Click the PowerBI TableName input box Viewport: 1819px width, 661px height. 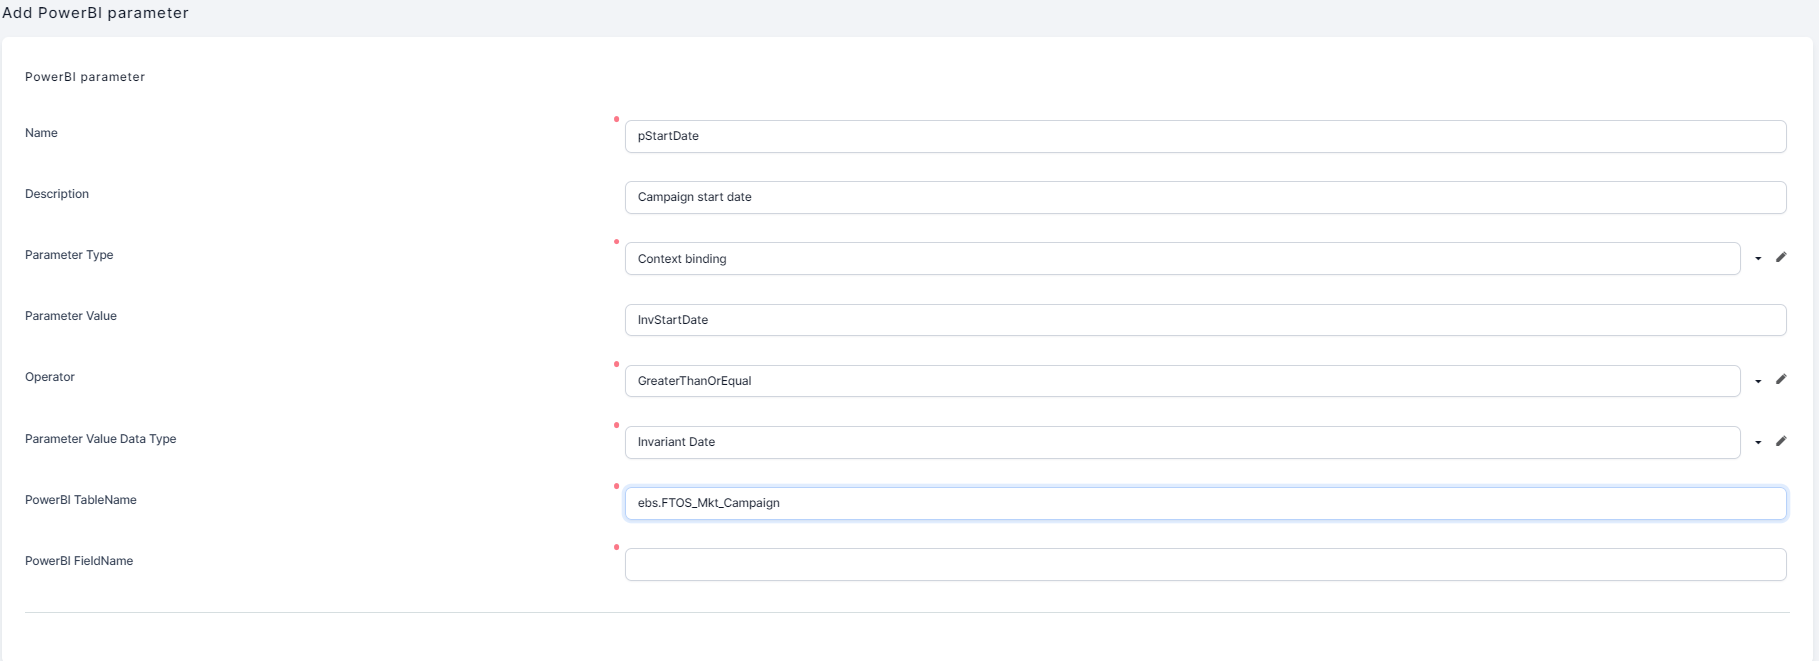(1205, 503)
